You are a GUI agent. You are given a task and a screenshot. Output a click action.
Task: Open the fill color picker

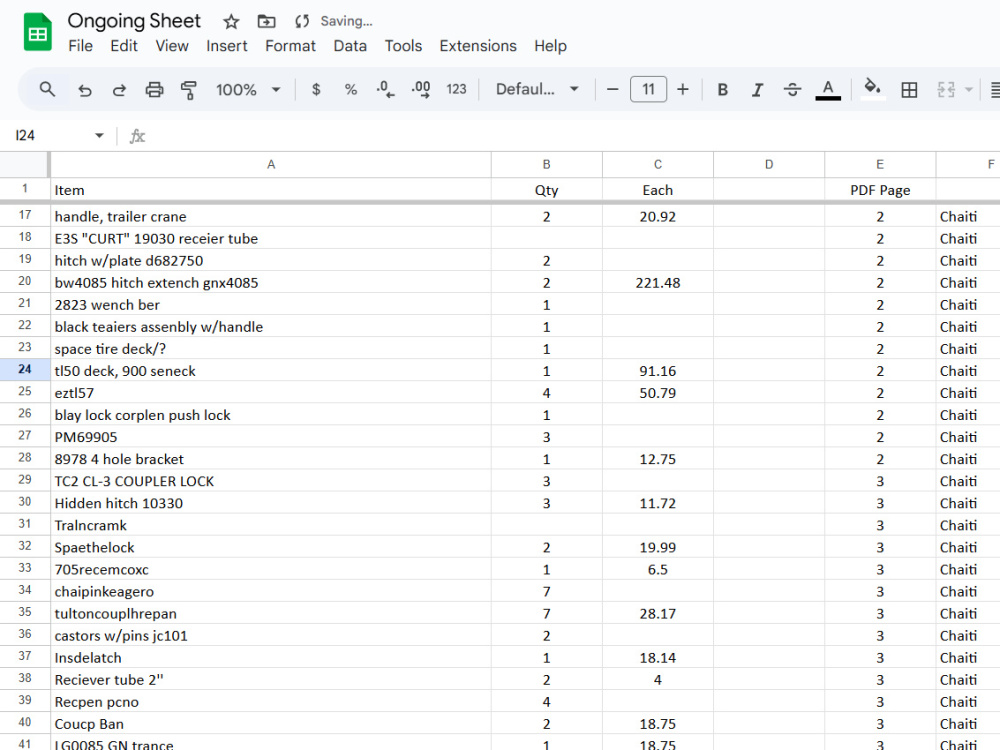click(872, 89)
